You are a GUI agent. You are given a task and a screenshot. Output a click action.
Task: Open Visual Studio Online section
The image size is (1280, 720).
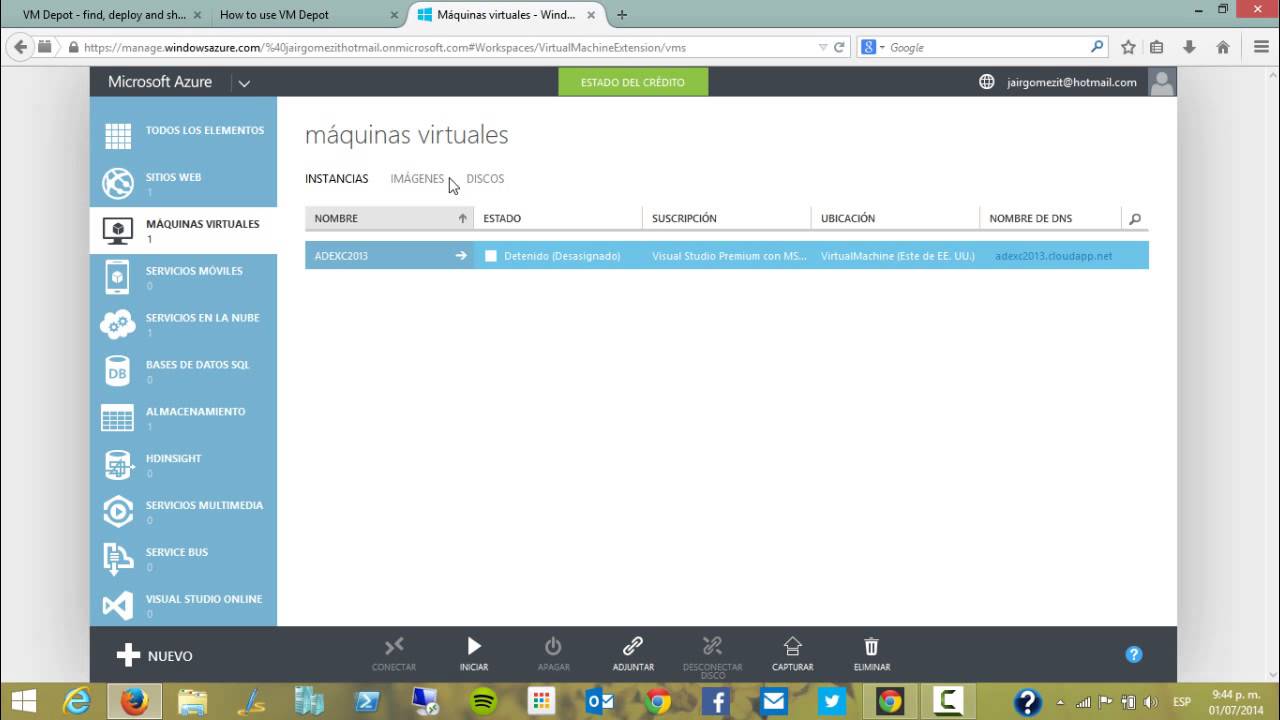[x=183, y=605]
